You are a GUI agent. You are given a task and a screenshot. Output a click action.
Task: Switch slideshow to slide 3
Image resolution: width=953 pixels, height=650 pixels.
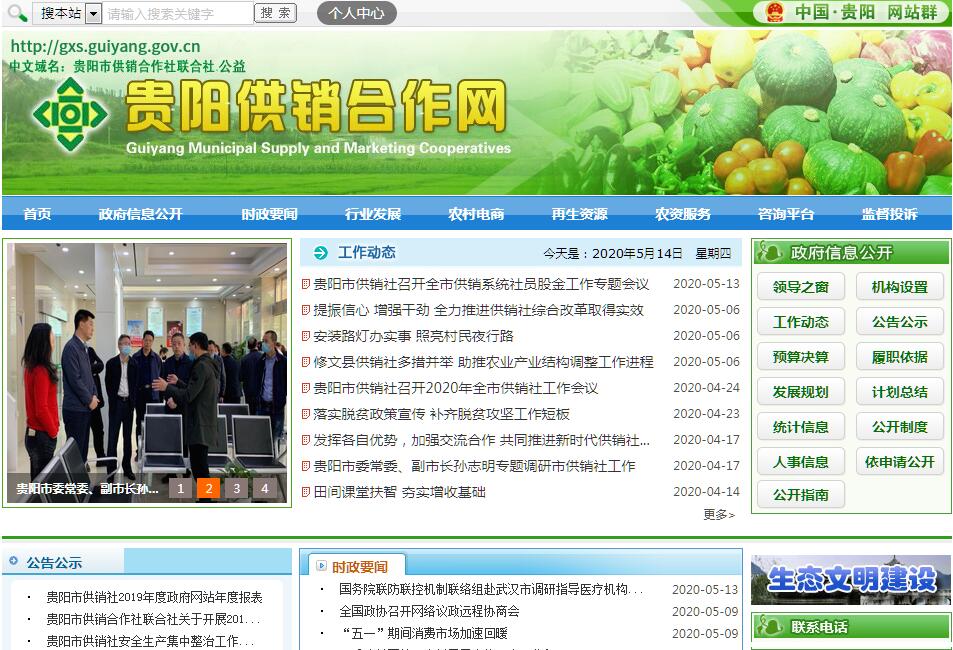[236, 488]
